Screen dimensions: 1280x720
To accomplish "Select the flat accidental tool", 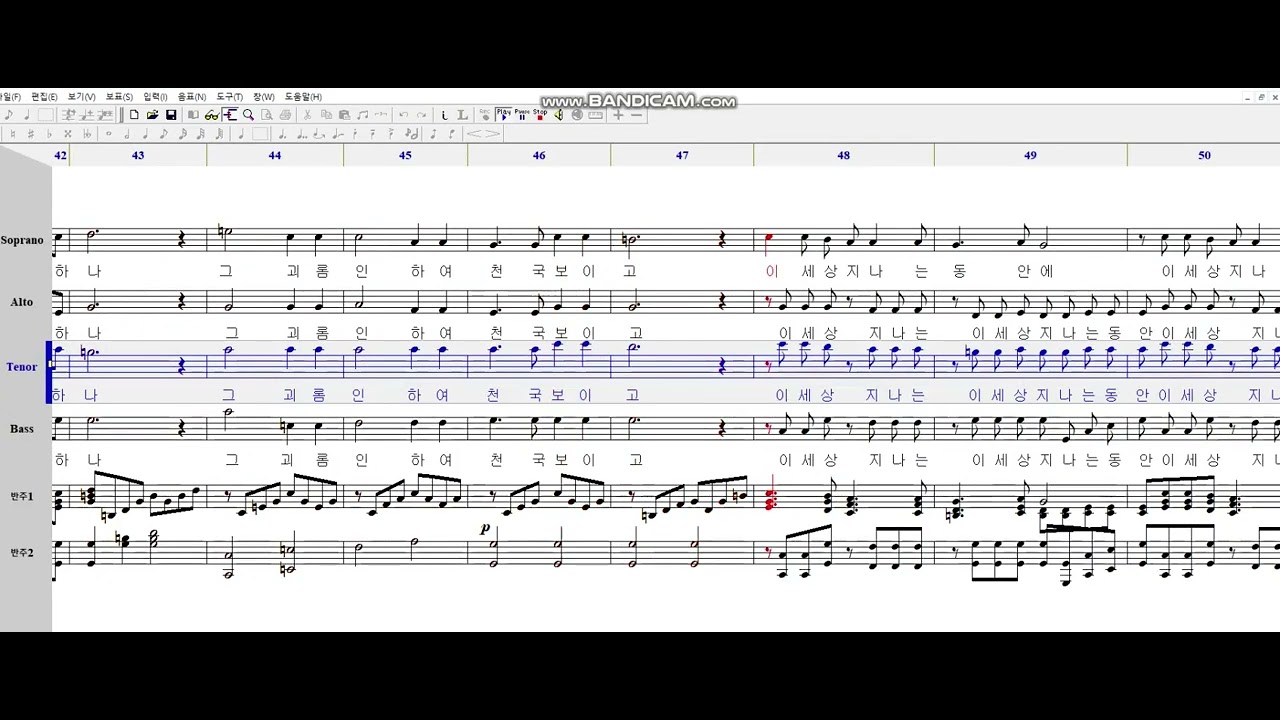I will pos(49,134).
